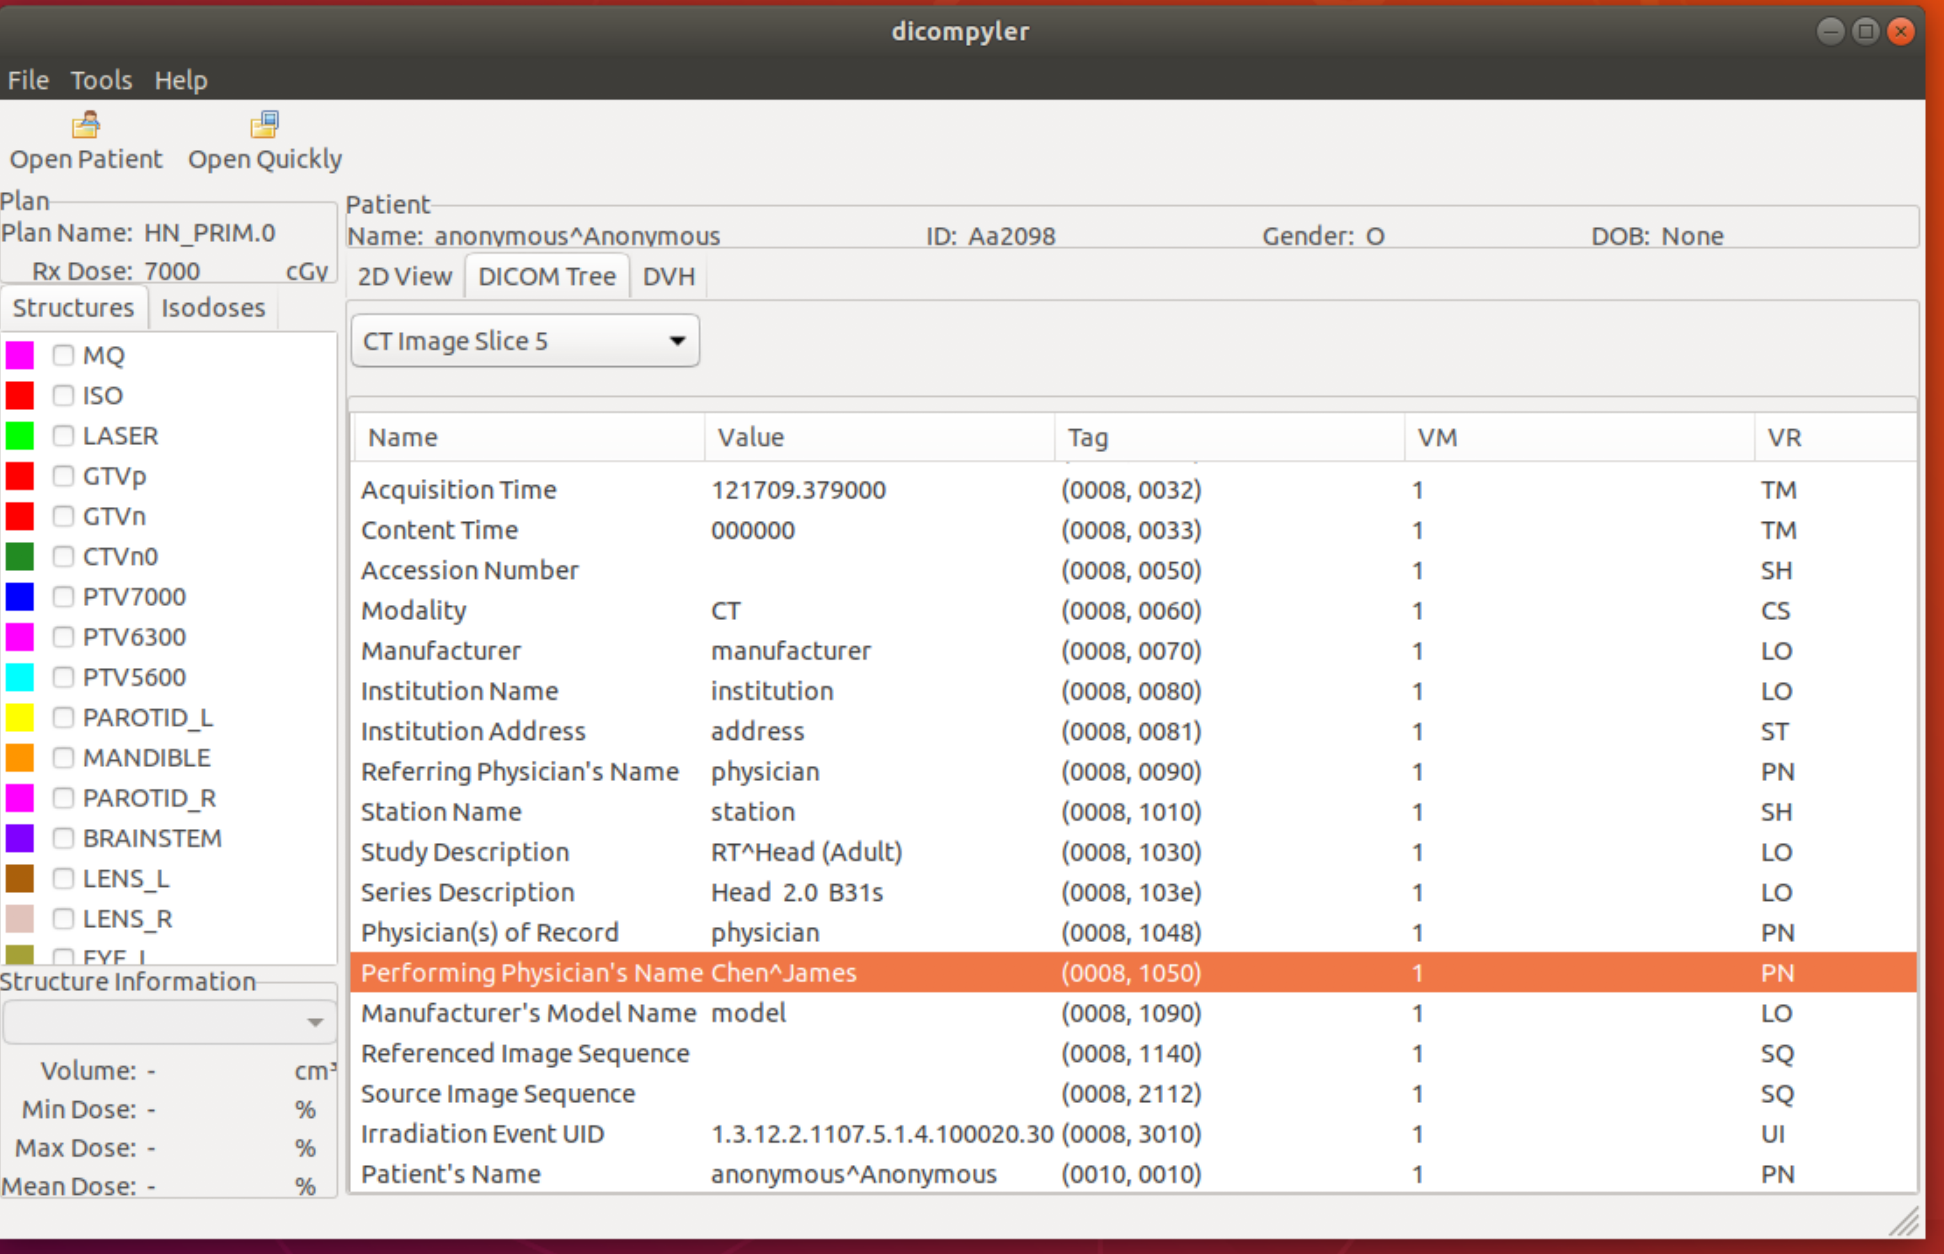
Task: Check the LENS_R checkbox
Action: coord(64,918)
